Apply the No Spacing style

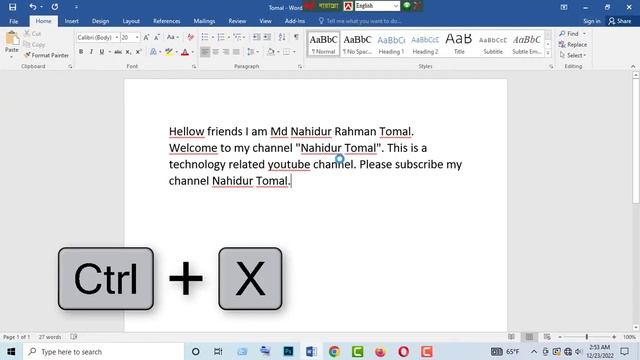click(x=357, y=44)
